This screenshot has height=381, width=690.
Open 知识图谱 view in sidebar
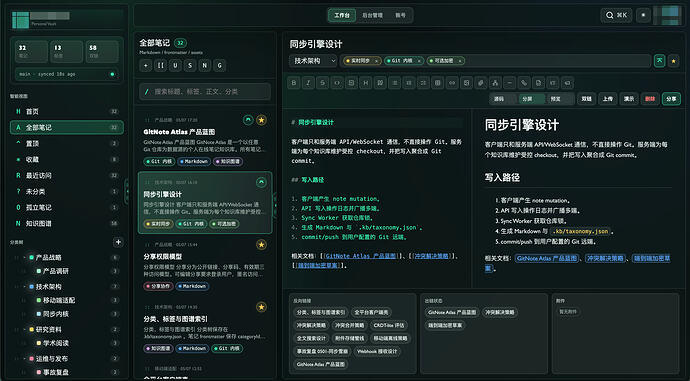(x=66, y=223)
